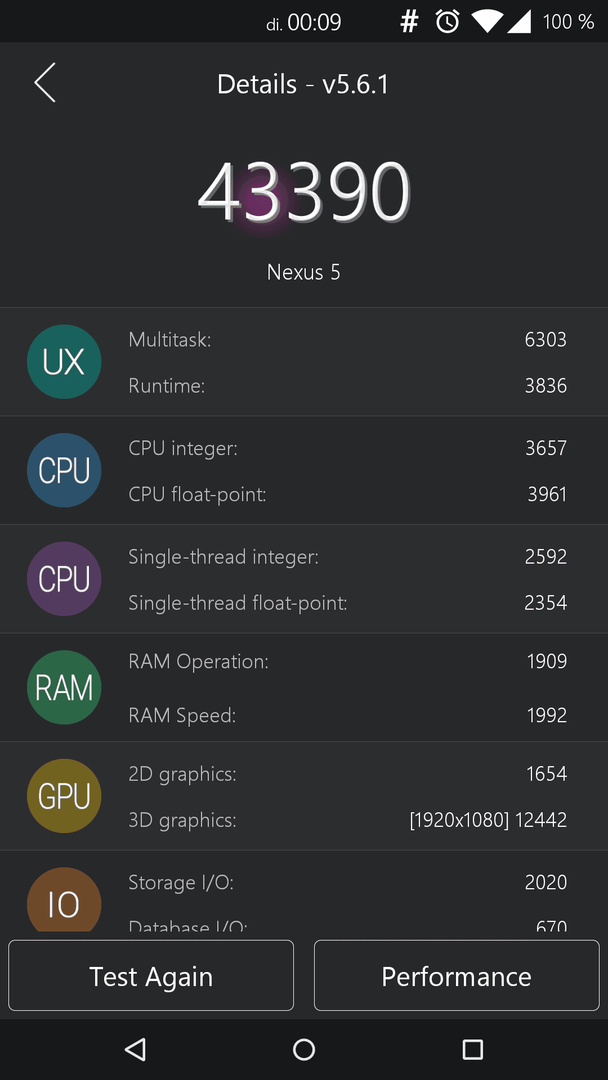Tap the Android home circle button
This screenshot has width=608, height=1080.
click(304, 1049)
